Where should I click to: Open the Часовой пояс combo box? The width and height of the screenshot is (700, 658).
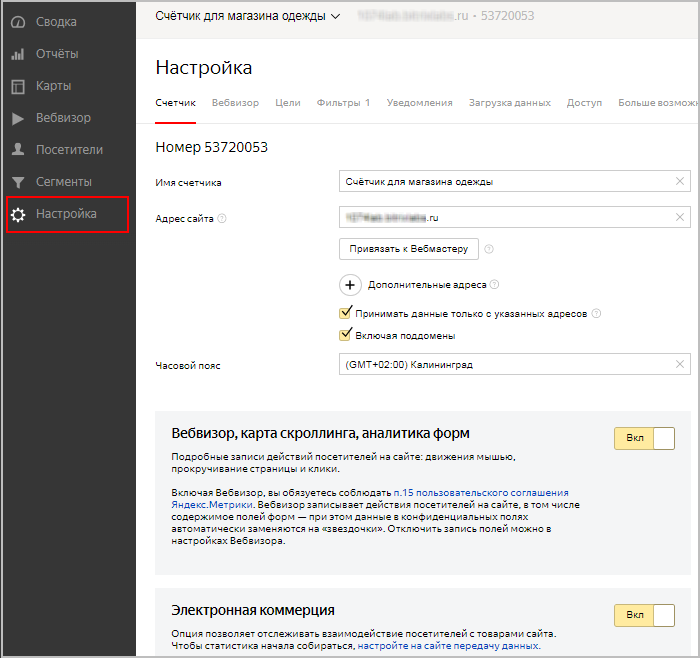coord(514,364)
